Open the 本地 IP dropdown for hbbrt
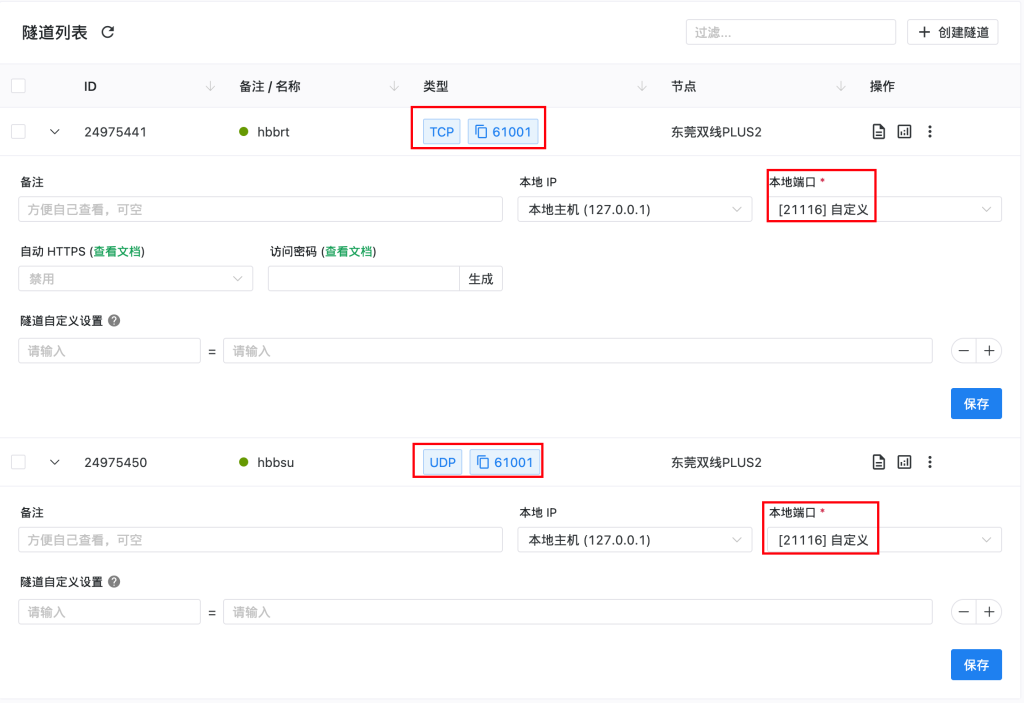This screenshot has width=1024, height=703. (634, 209)
